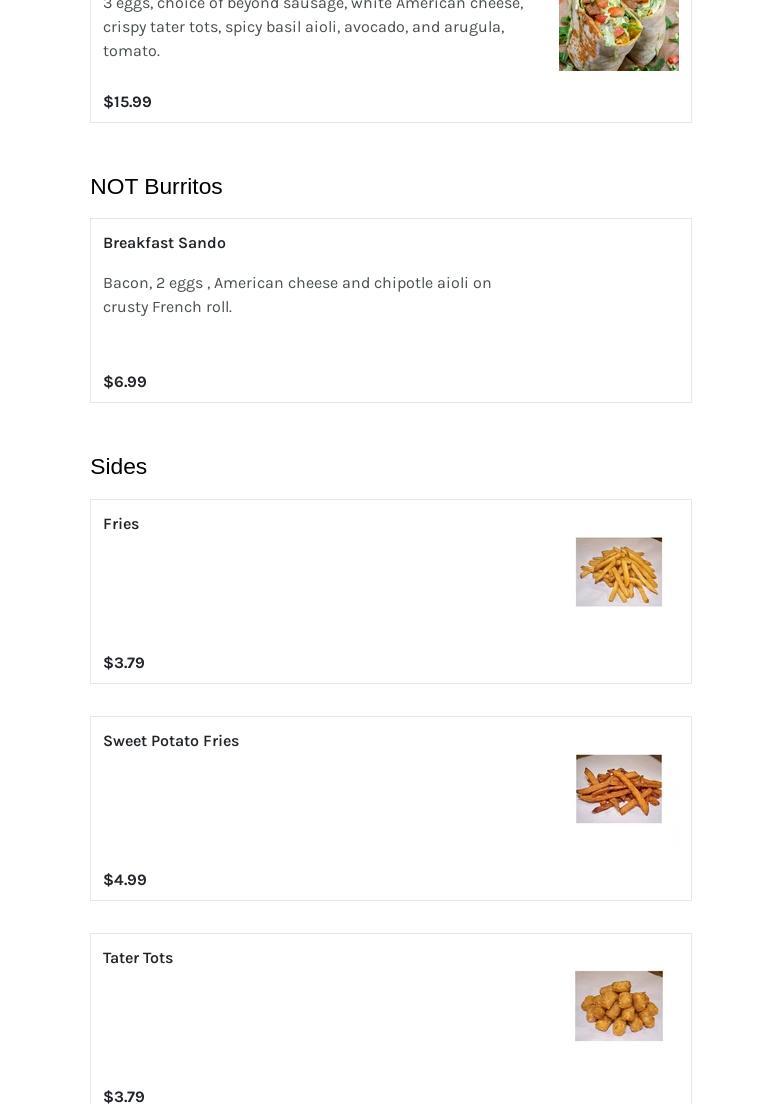The width and height of the screenshot is (782, 1104).
Task: Click the $4.99 Sweet Potato Fries price
Action: point(125,879)
